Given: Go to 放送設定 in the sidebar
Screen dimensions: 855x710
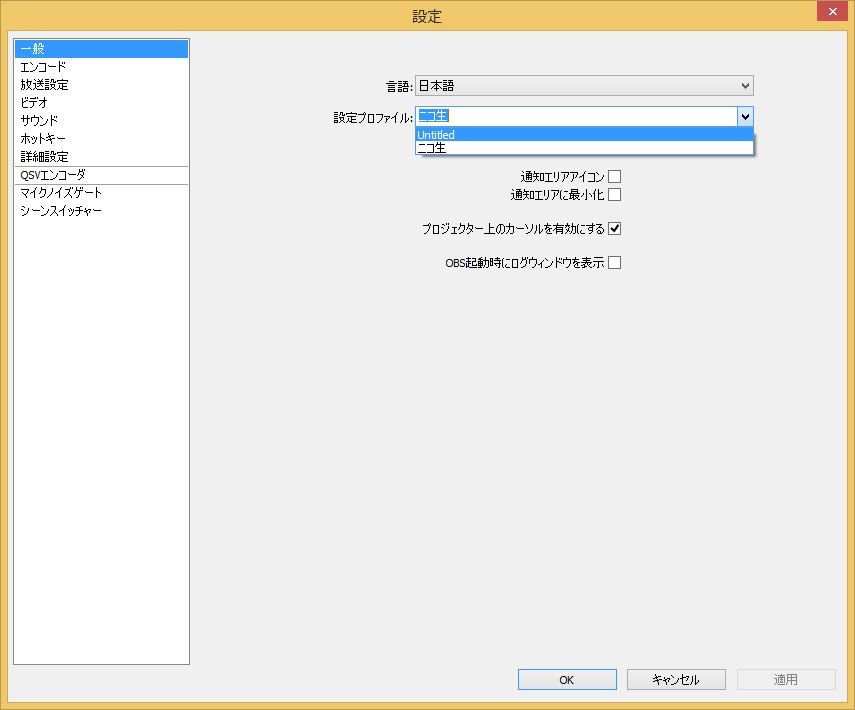Looking at the screenshot, I should (x=101, y=85).
